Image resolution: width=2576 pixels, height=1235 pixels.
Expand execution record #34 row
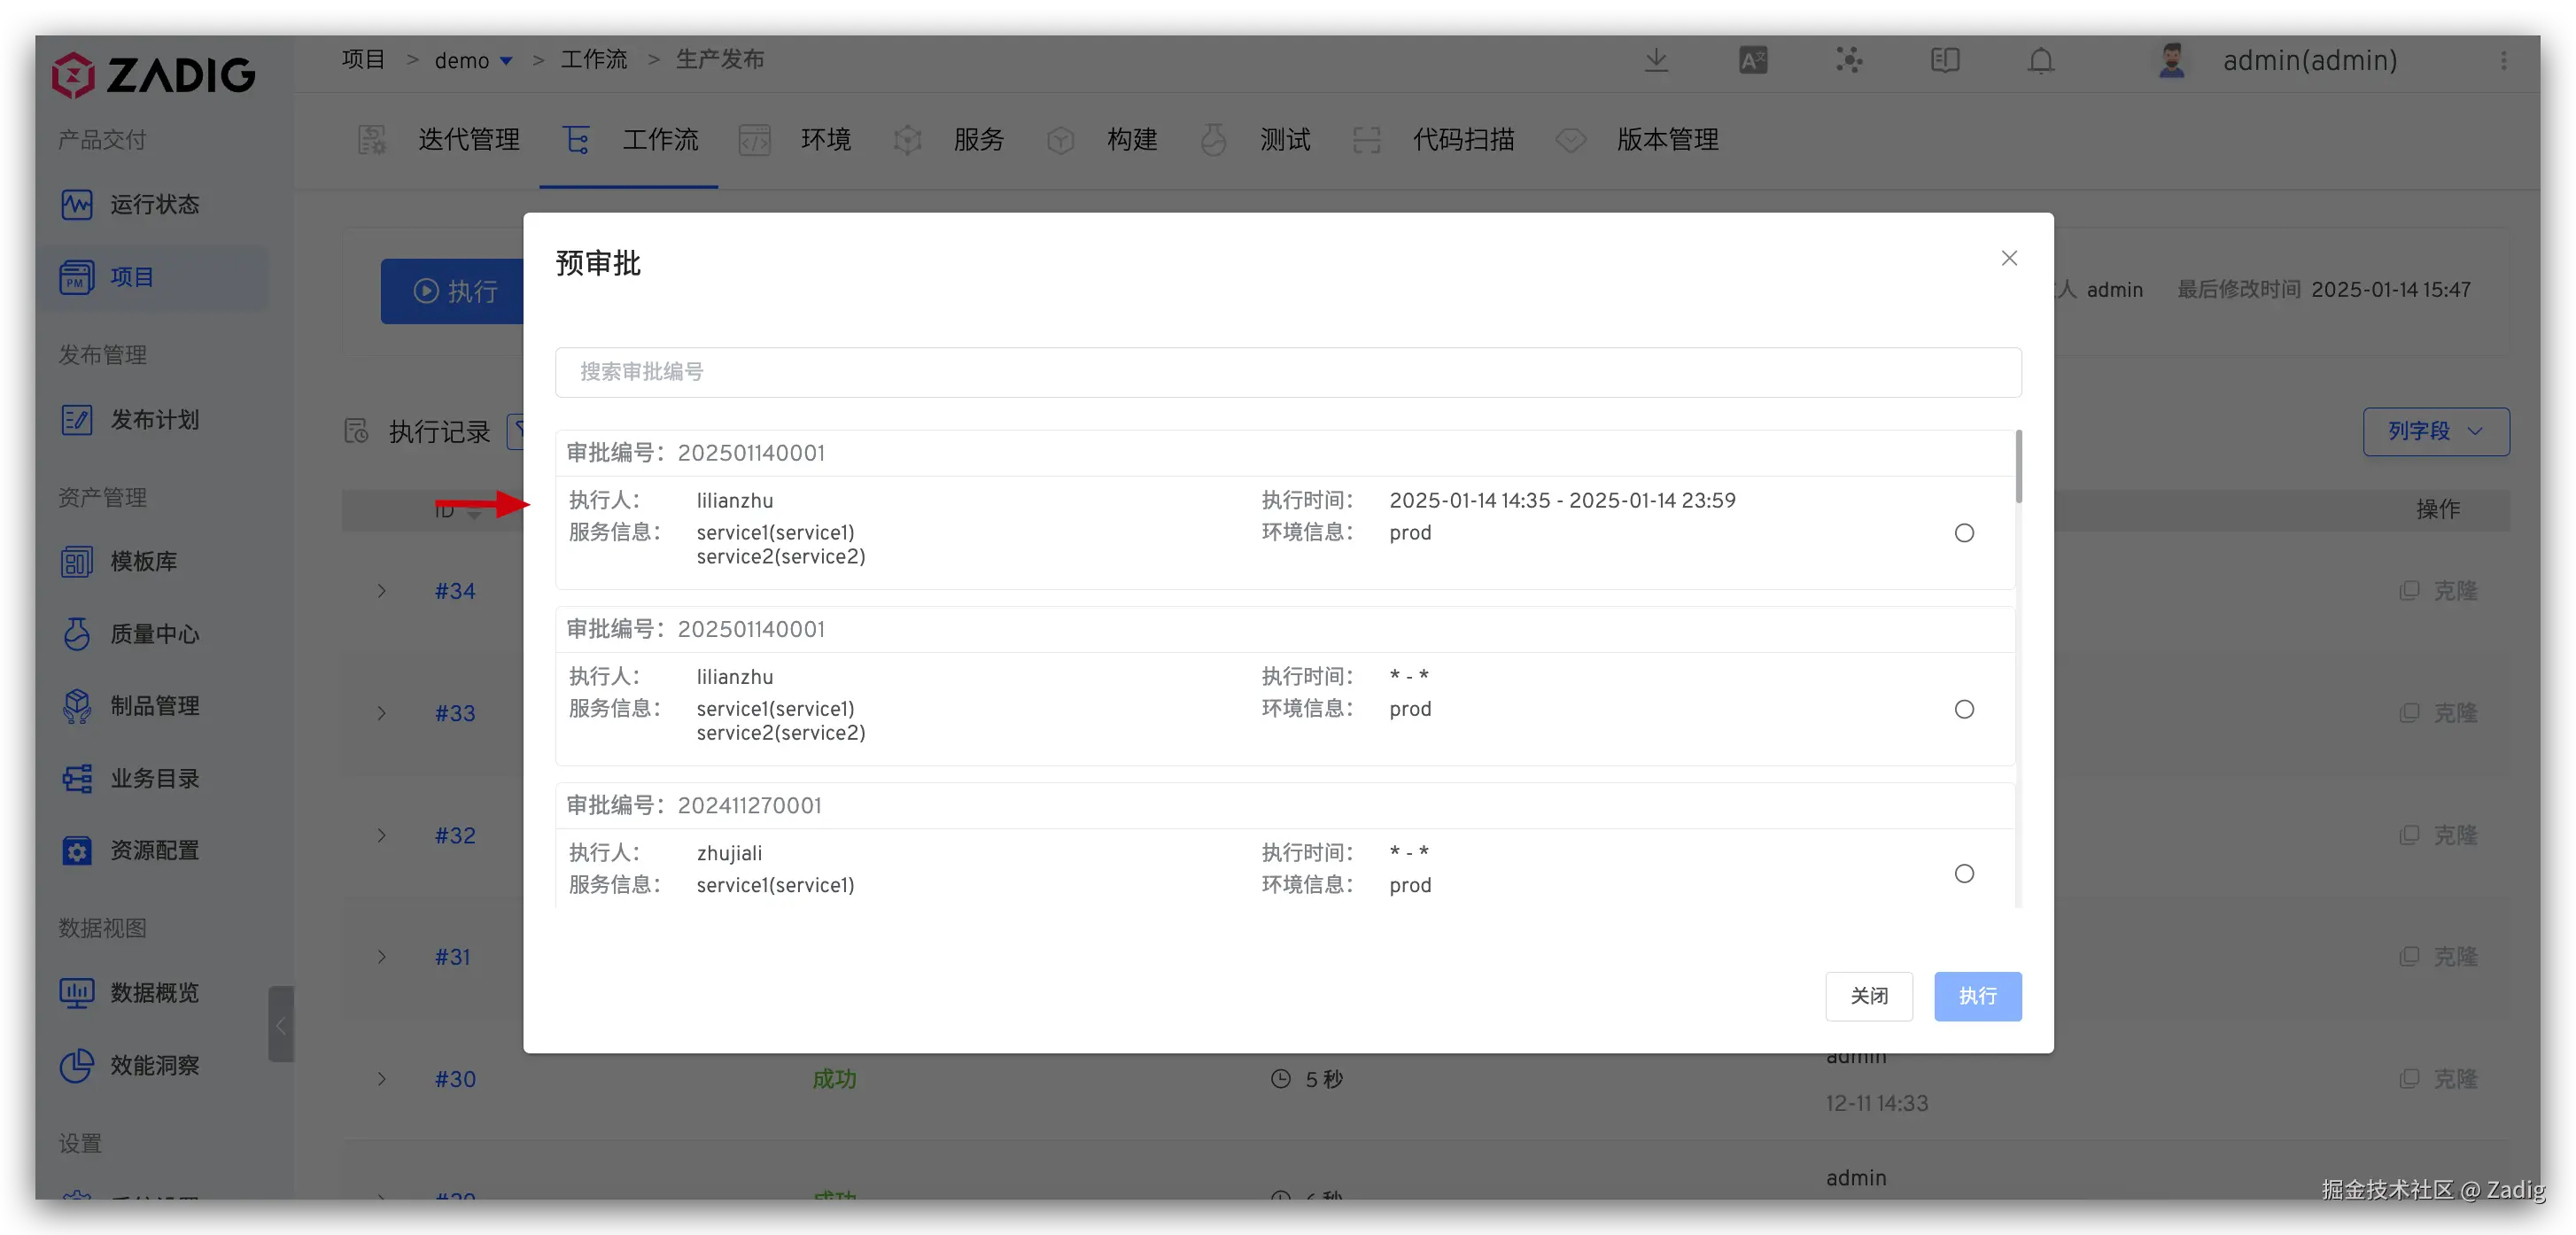click(x=382, y=591)
